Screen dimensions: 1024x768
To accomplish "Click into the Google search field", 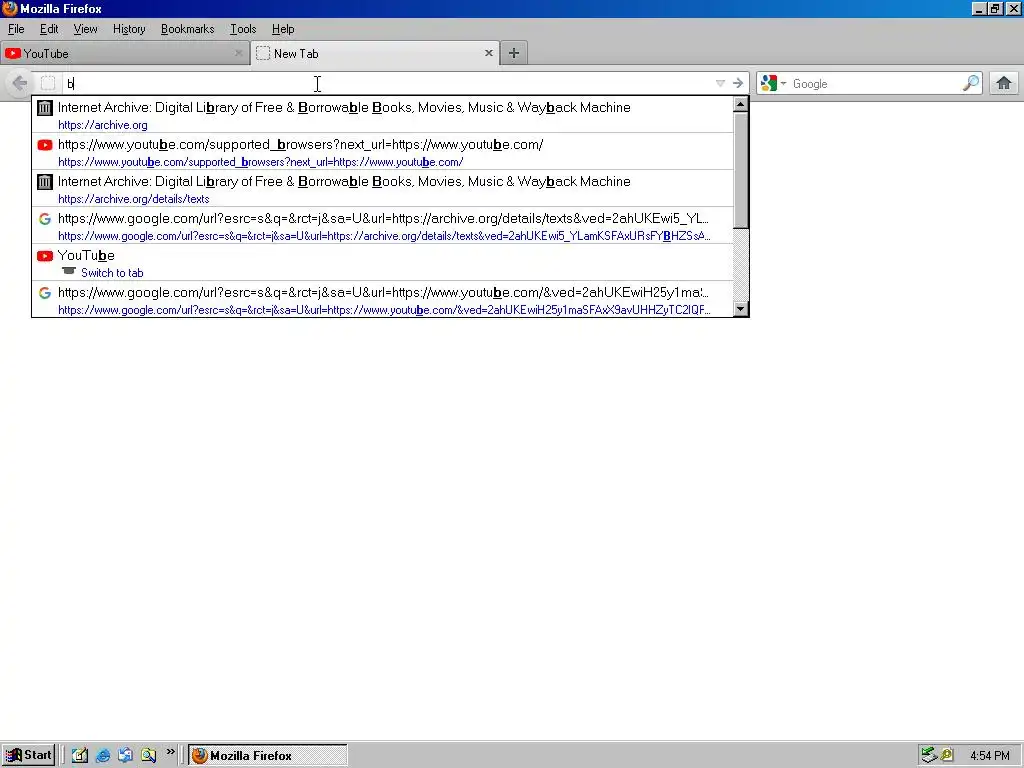I will [x=875, y=84].
